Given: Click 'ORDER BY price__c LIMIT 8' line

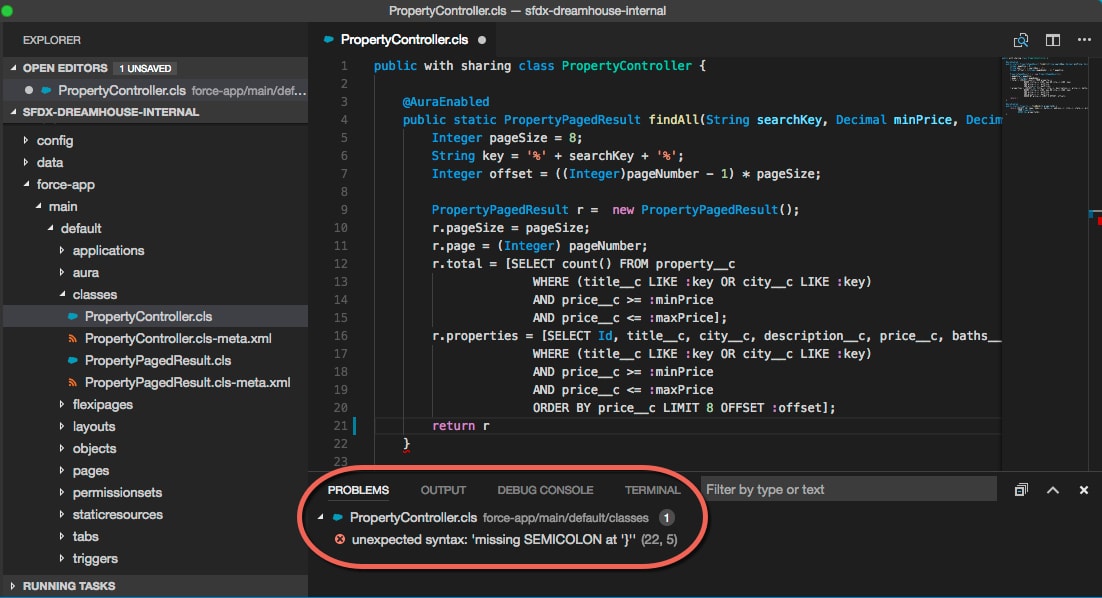Looking at the screenshot, I should [x=684, y=408].
